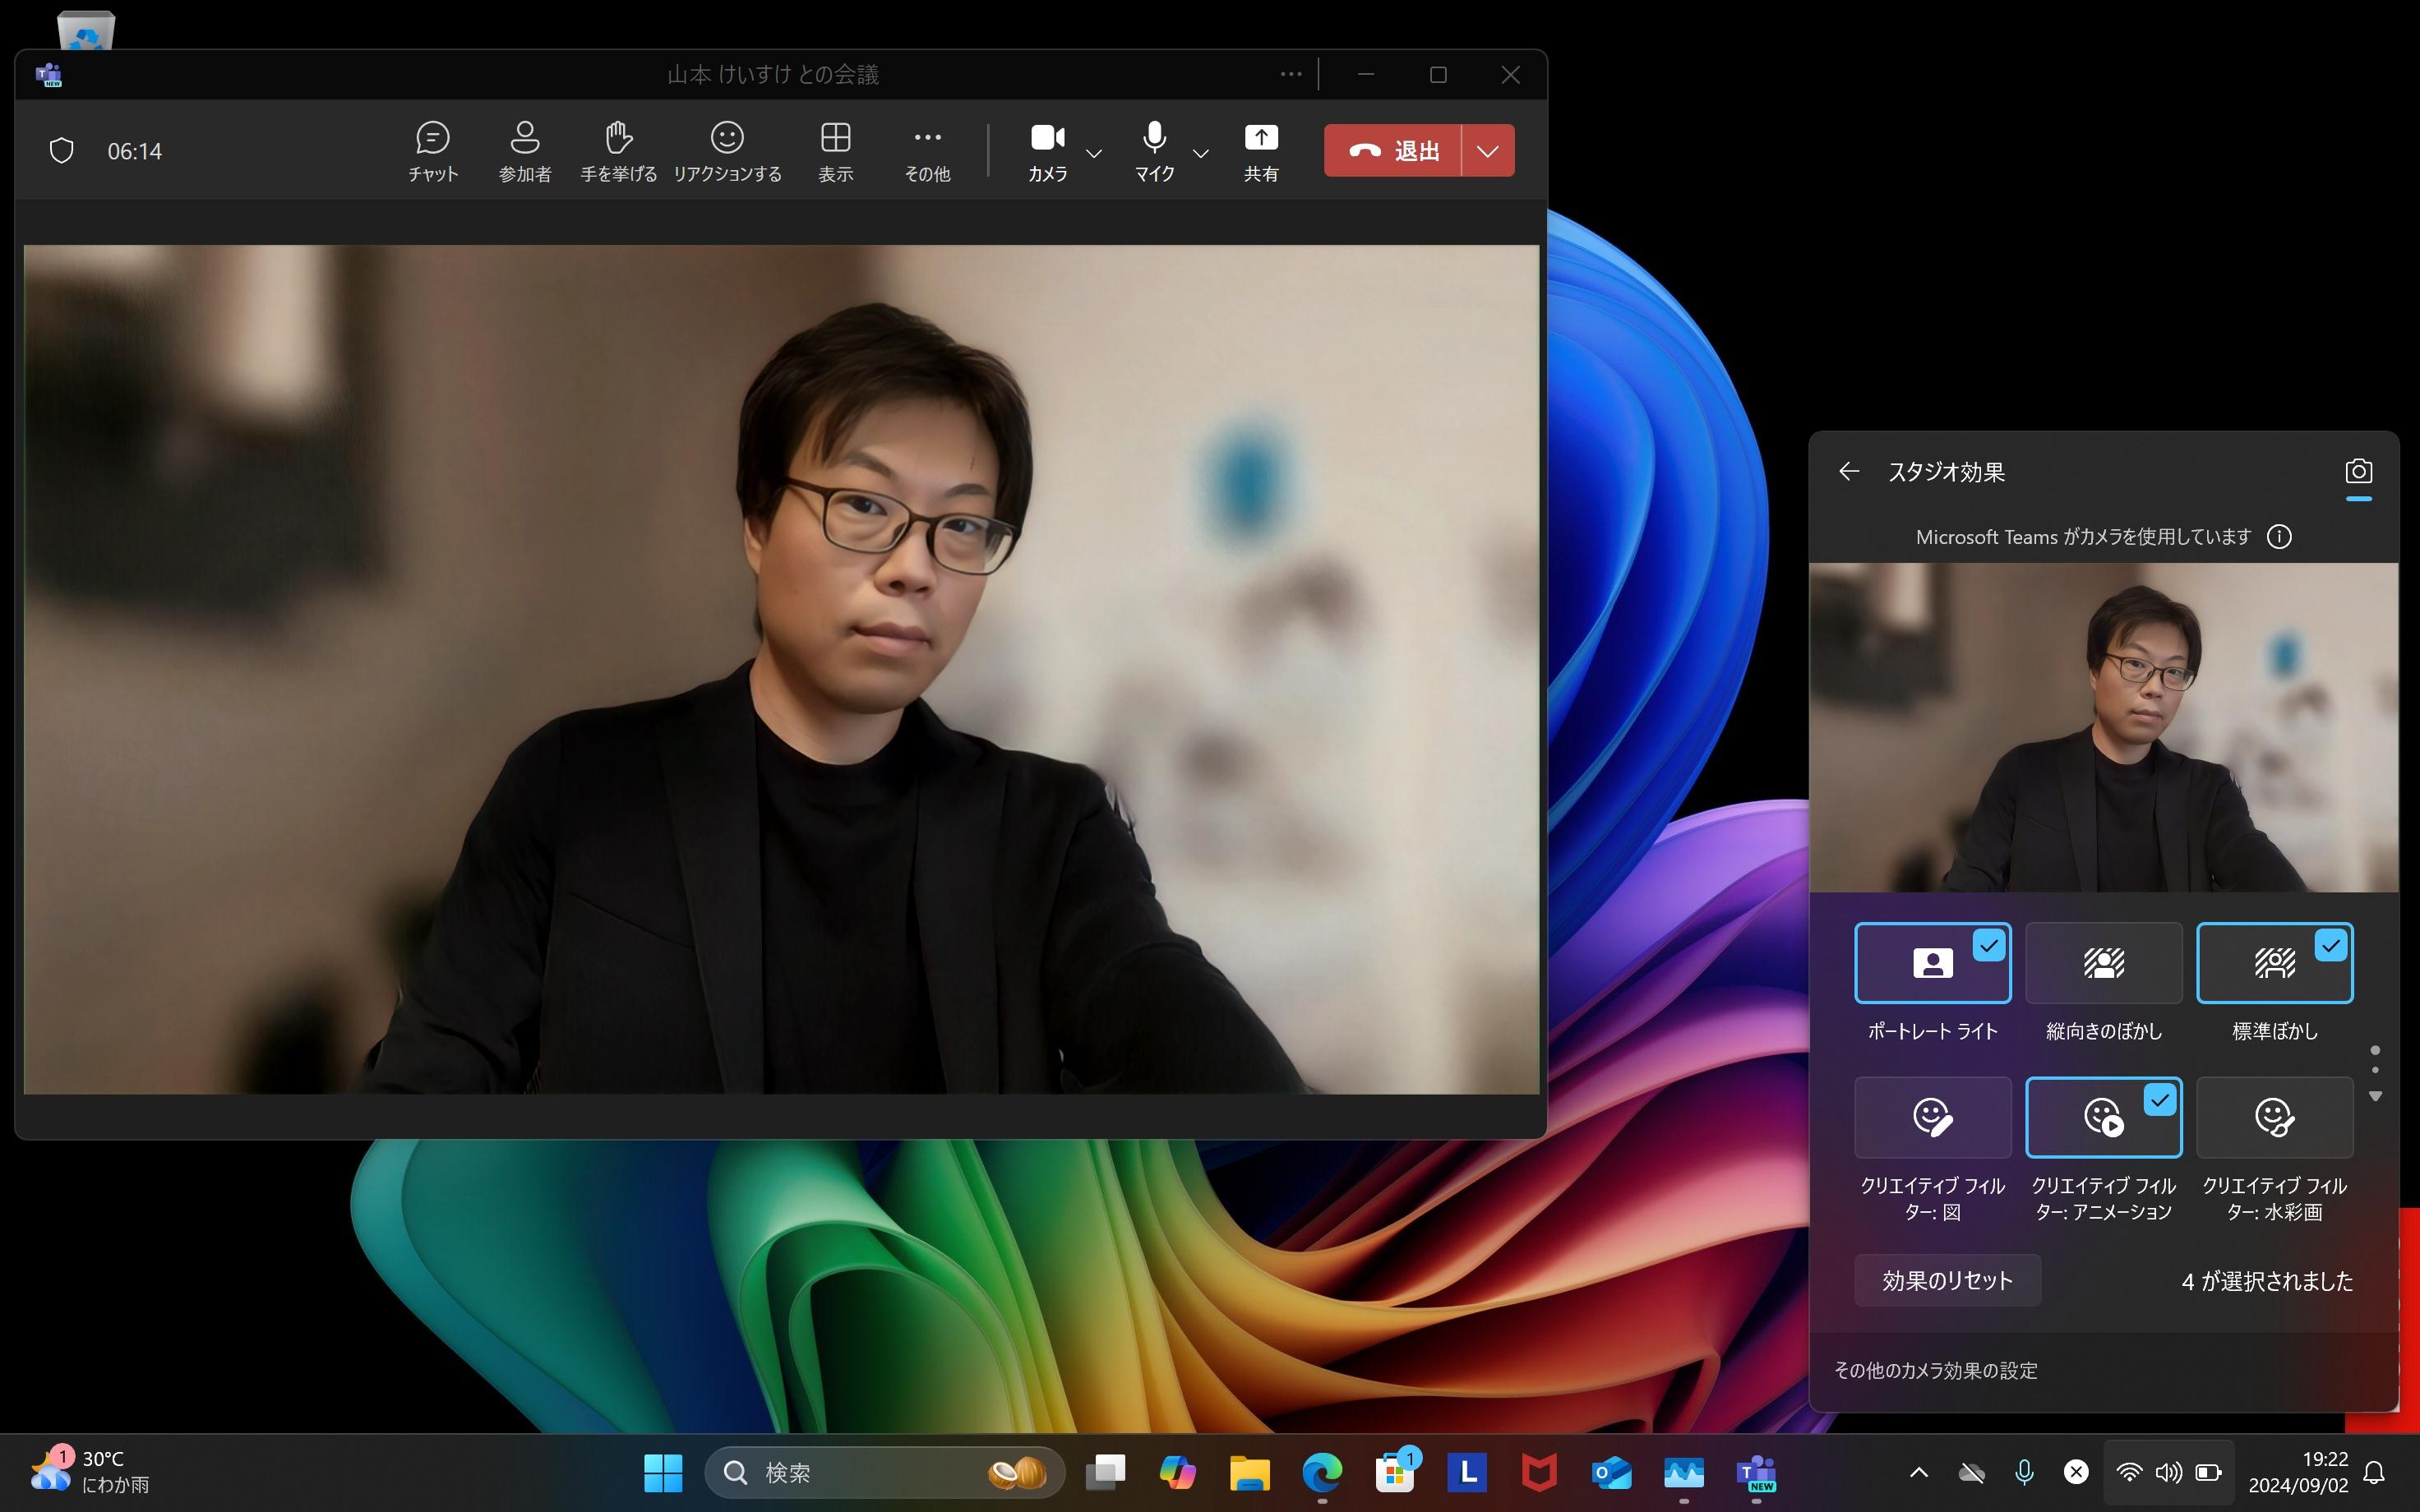
Task: Uncheck the ポートレート ライト effect
Action: pos(1932,963)
